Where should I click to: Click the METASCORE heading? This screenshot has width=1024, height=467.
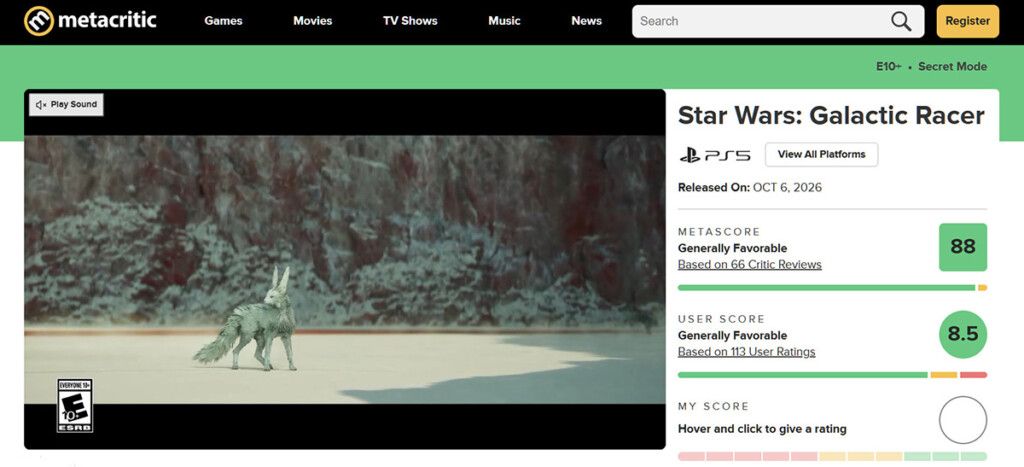719,232
